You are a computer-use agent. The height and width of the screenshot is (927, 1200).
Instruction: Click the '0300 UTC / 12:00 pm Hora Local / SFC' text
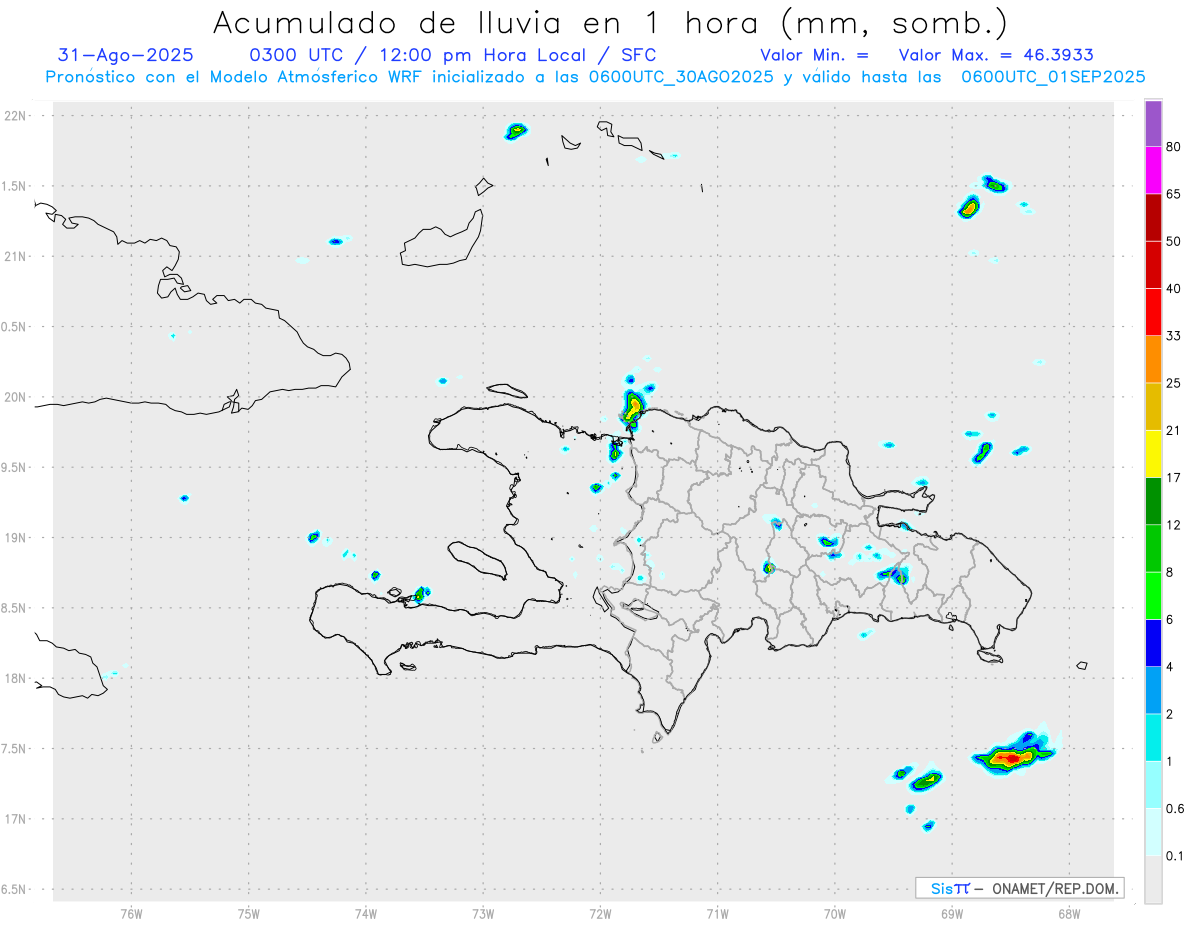[452, 55]
